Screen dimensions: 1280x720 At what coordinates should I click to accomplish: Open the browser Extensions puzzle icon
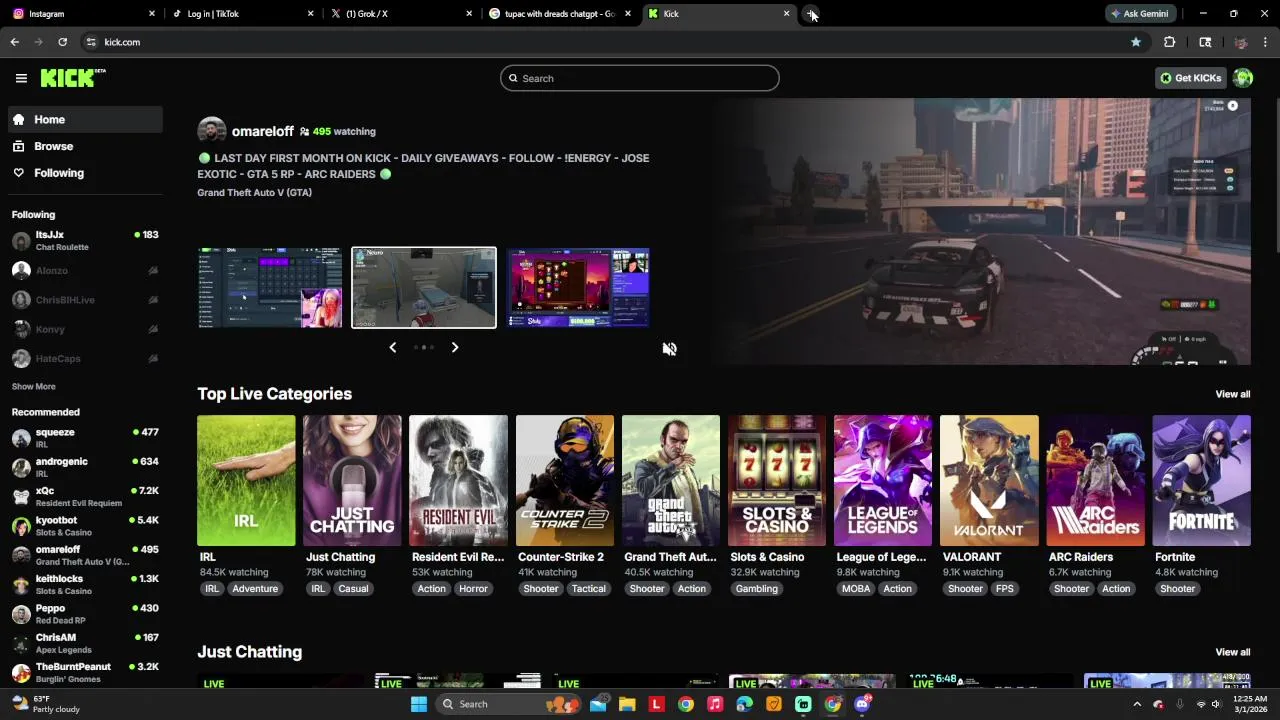coord(1169,42)
